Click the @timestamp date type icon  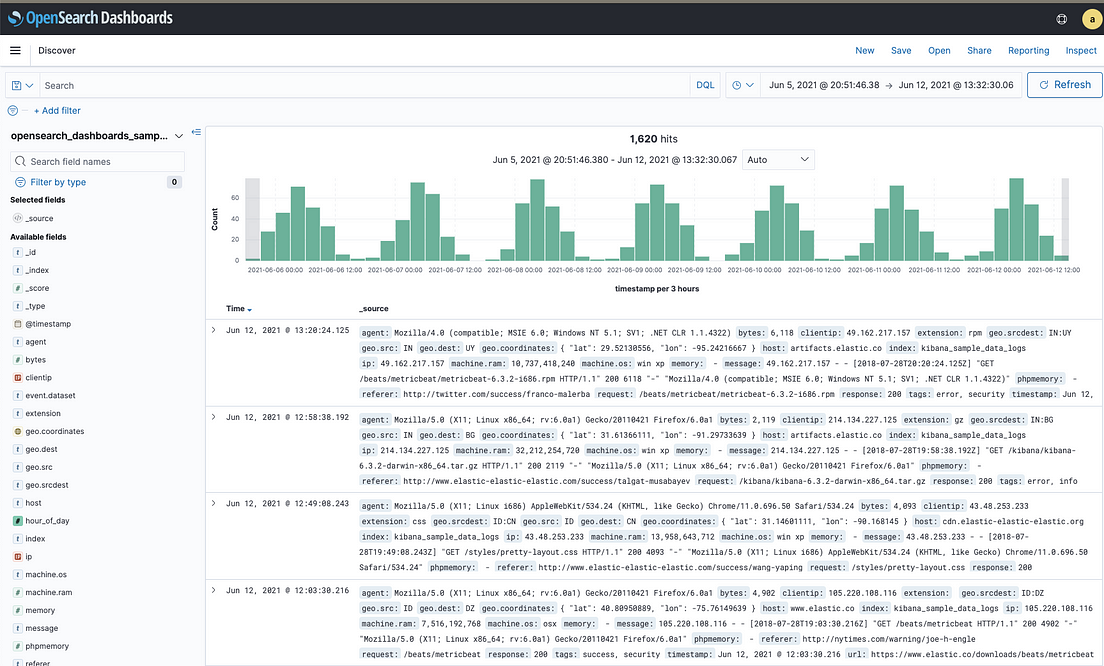click(18, 324)
